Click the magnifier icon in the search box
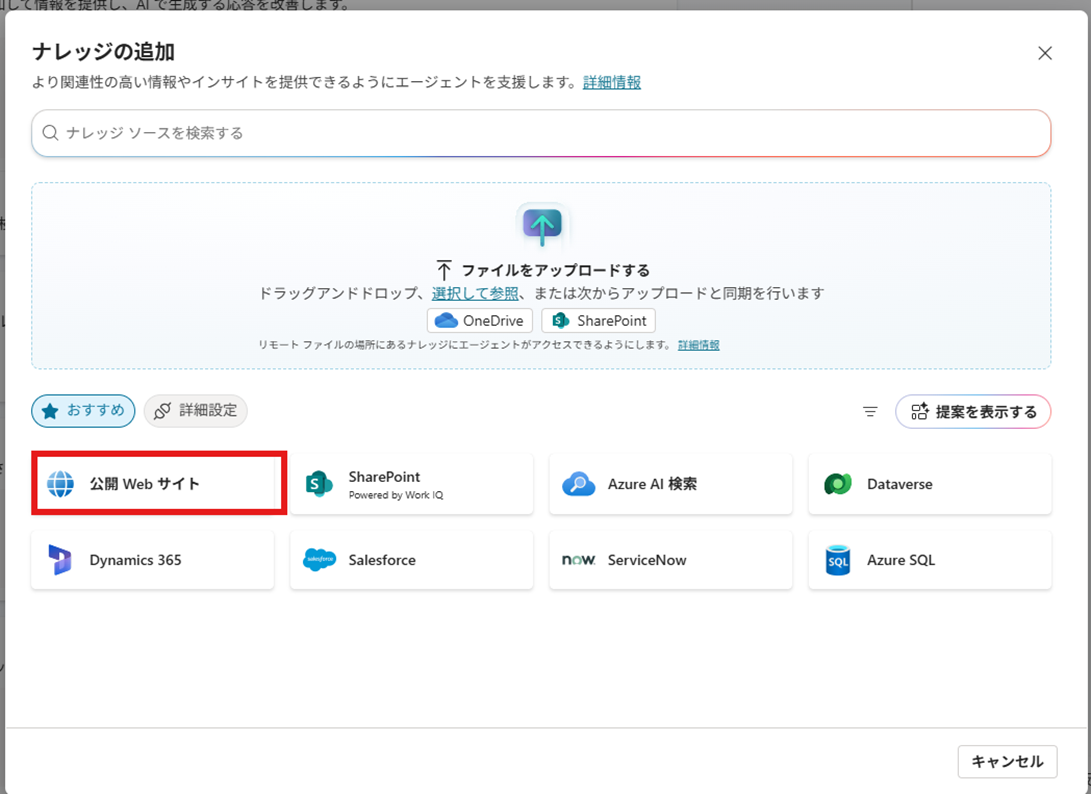1091x794 pixels. 50,133
